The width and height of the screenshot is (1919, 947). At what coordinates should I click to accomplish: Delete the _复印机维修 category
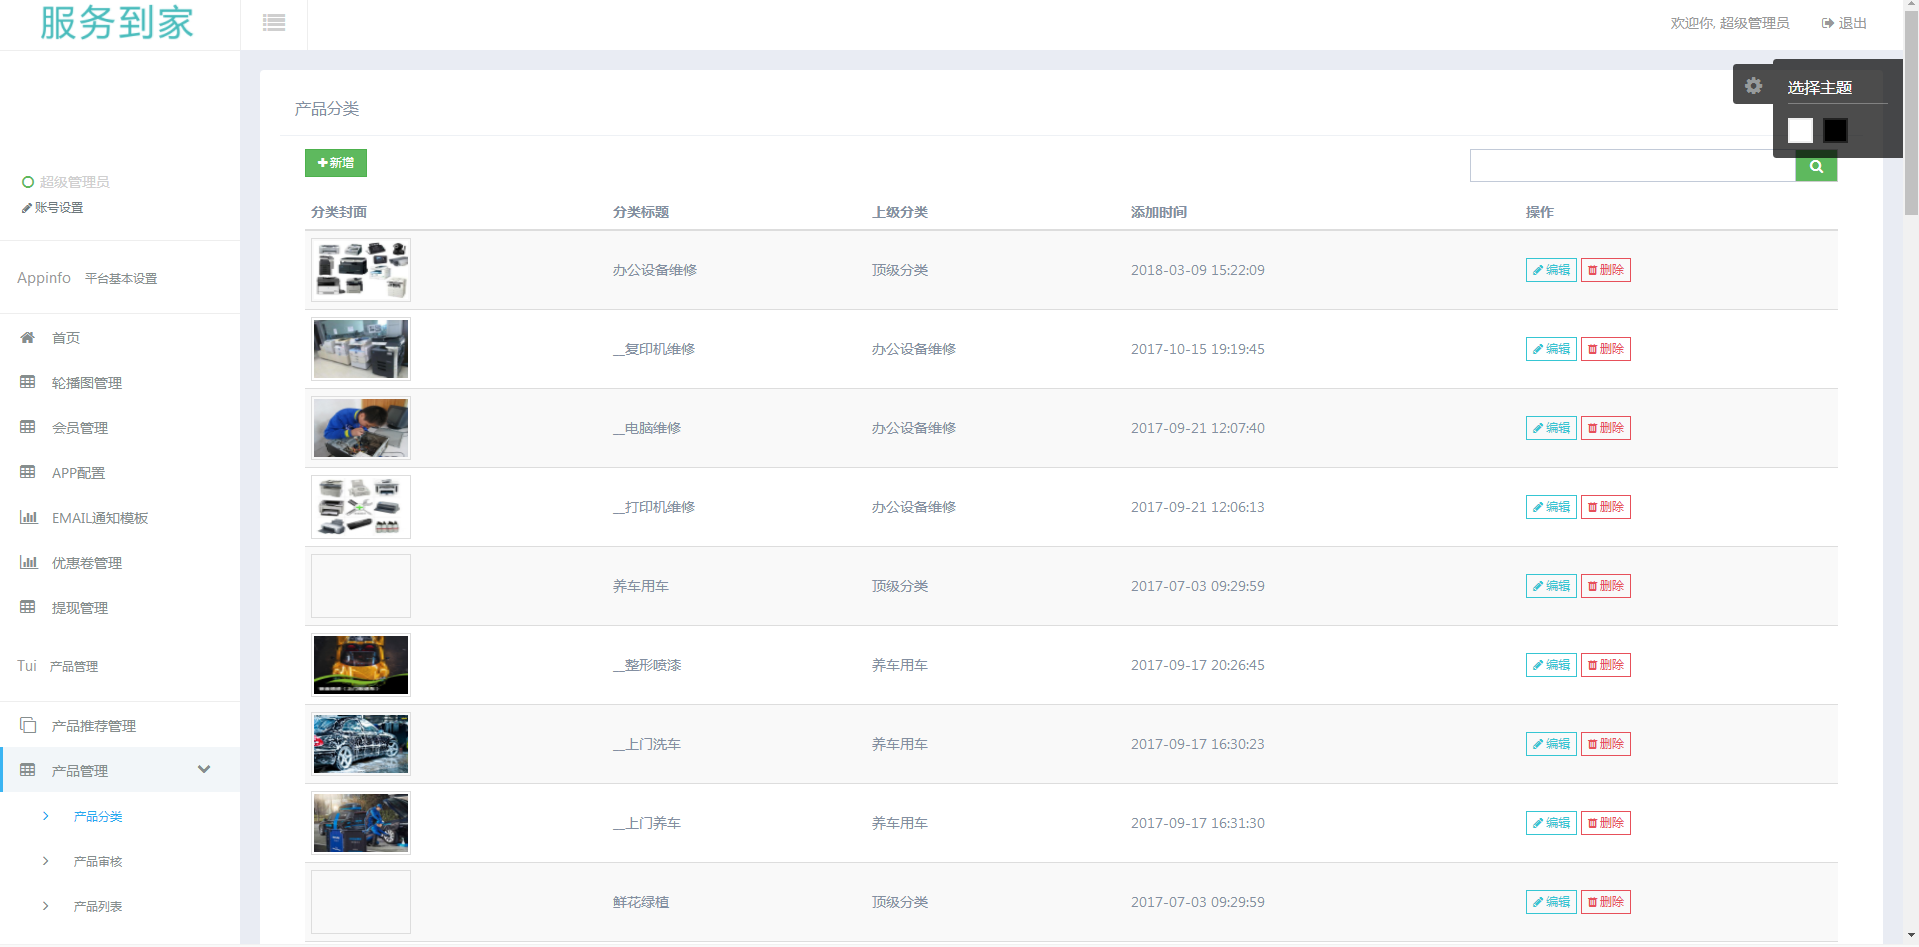pos(1605,349)
